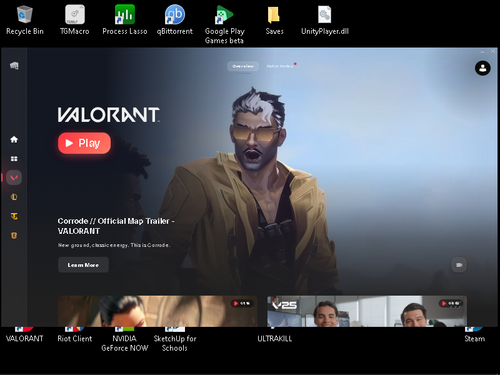Screen dimensions: 500x375
Task: Click the VALORANT desktop shortcut label
Action: coord(25,339)
